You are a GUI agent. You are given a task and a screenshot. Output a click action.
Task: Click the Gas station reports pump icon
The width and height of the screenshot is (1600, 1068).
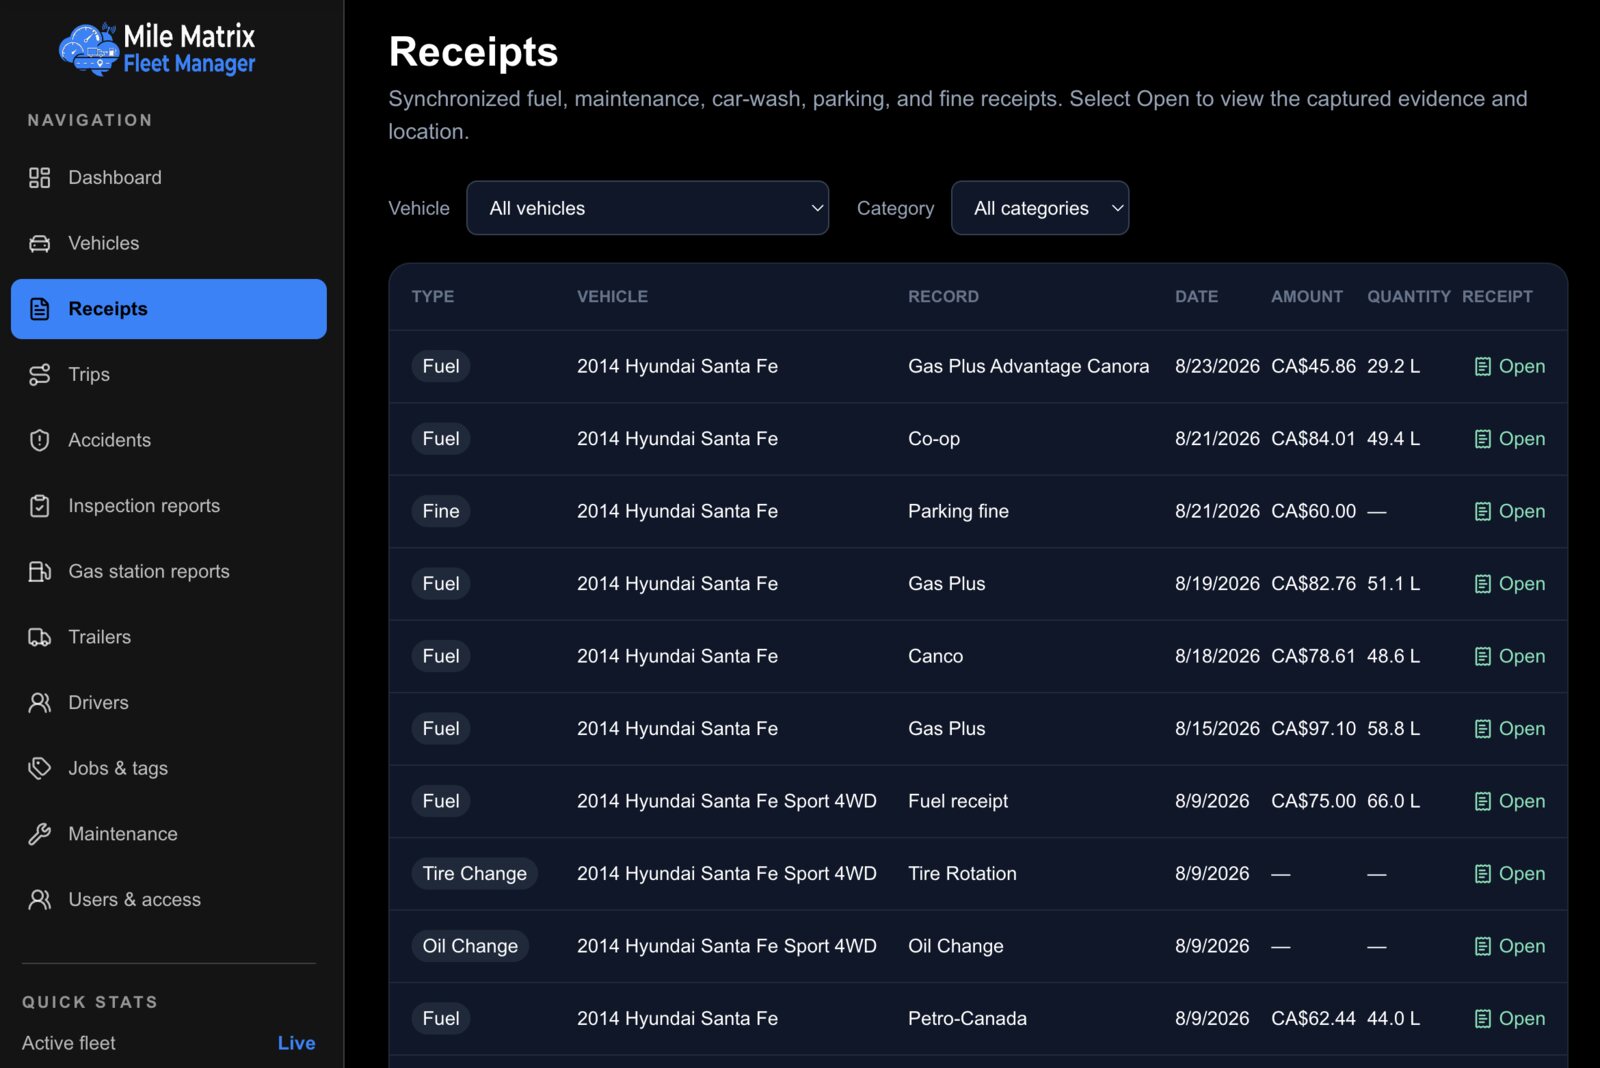coord(39,572)
